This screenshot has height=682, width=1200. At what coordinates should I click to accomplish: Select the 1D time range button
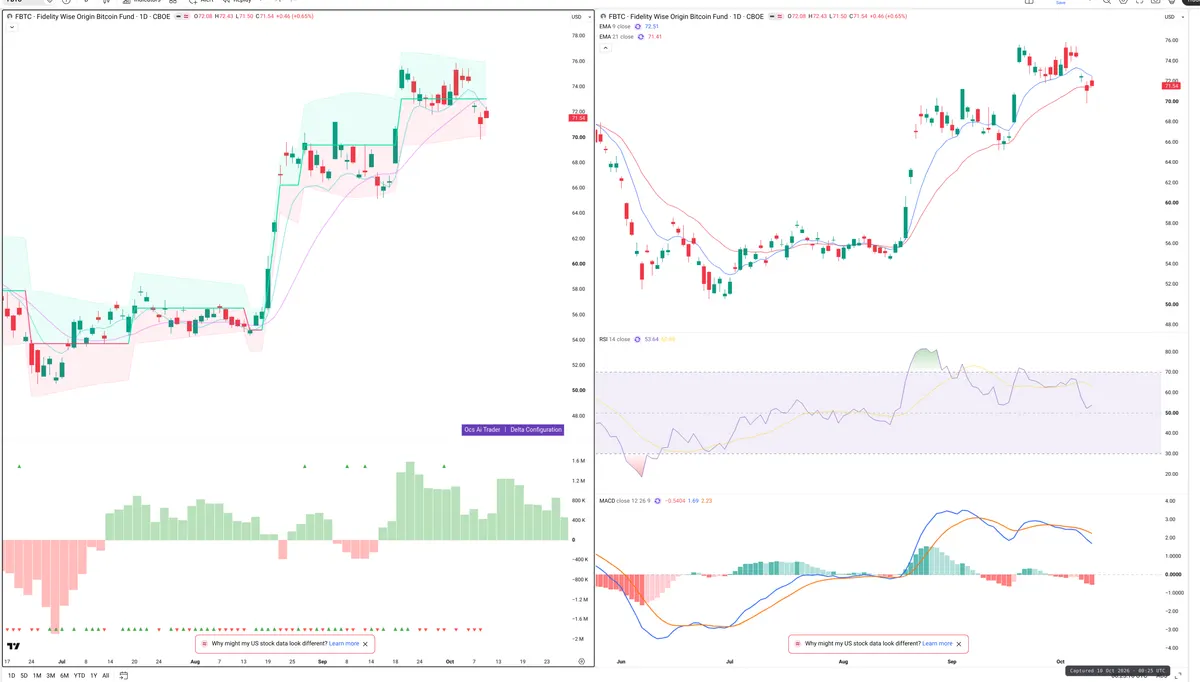[12, 676]
